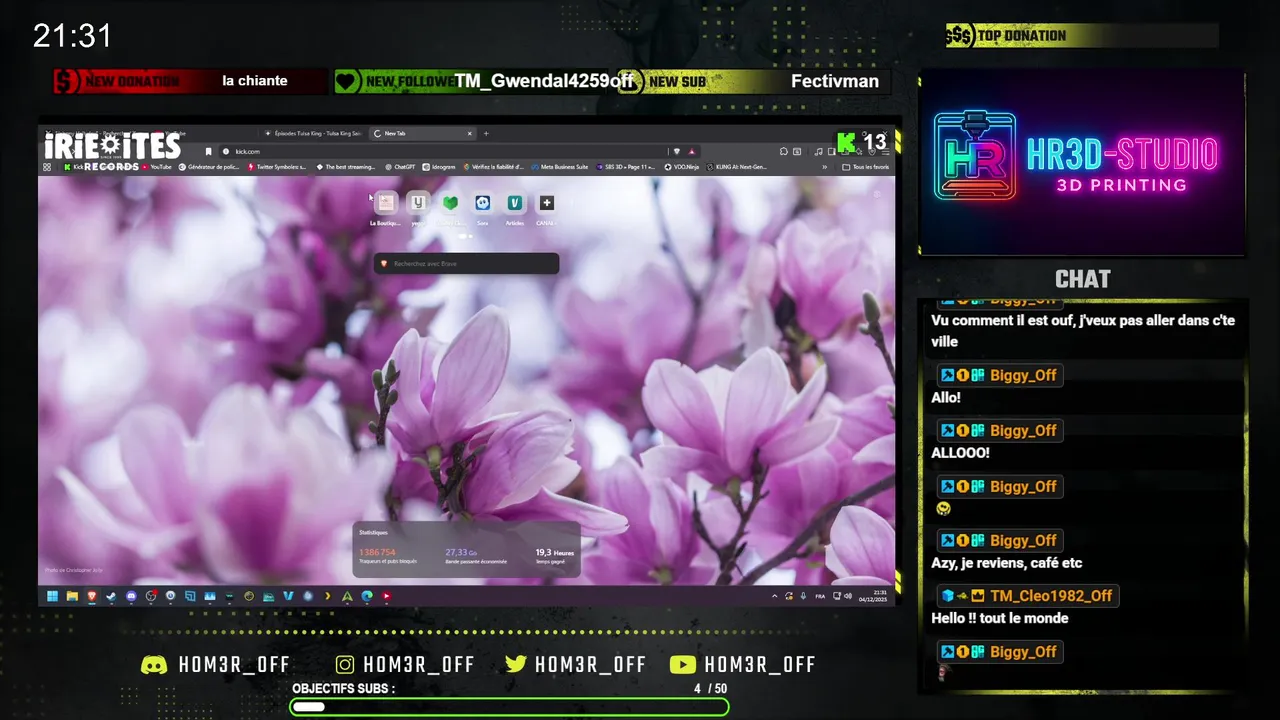Screen dimensions: 1280x720
Task: Open the Articles shortcut tile
Action: pyautogui.click(x=514, y=203)
